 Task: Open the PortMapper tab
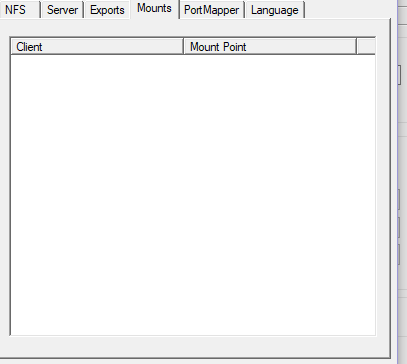(212, 10)
